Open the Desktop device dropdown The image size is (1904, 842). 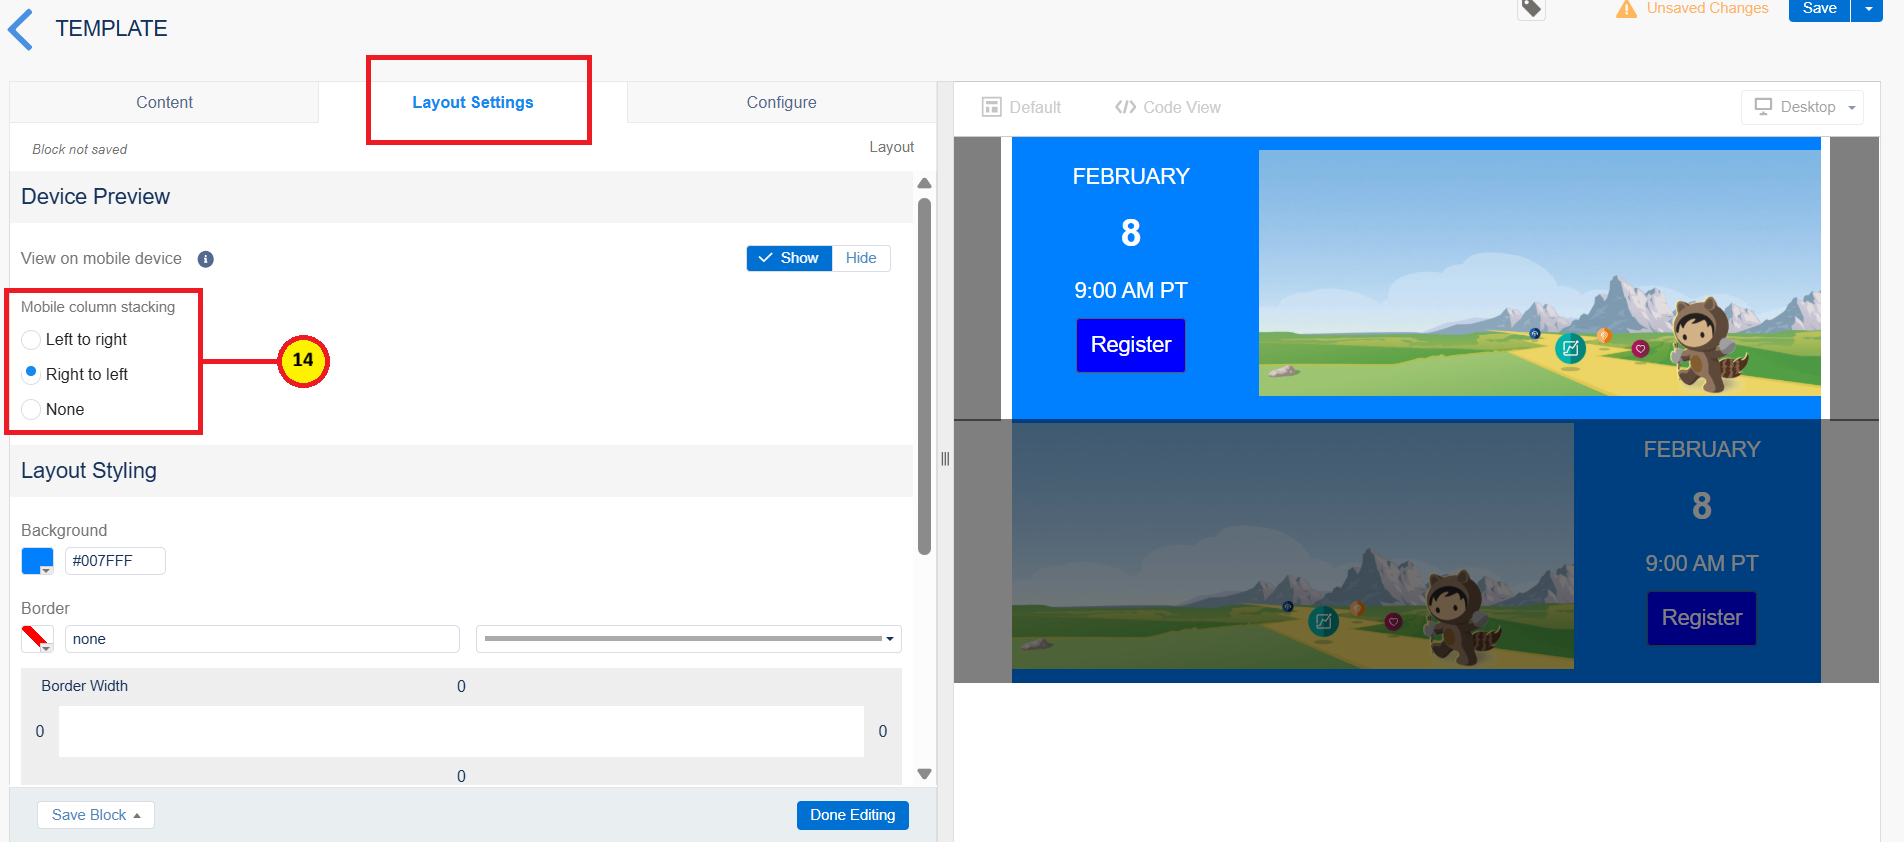[1803, 107]
